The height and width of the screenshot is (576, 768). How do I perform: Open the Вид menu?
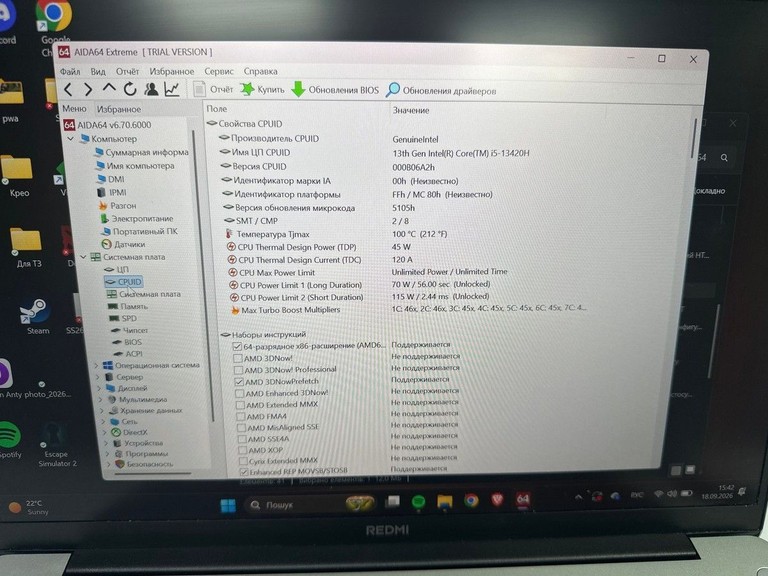point(98,72)
